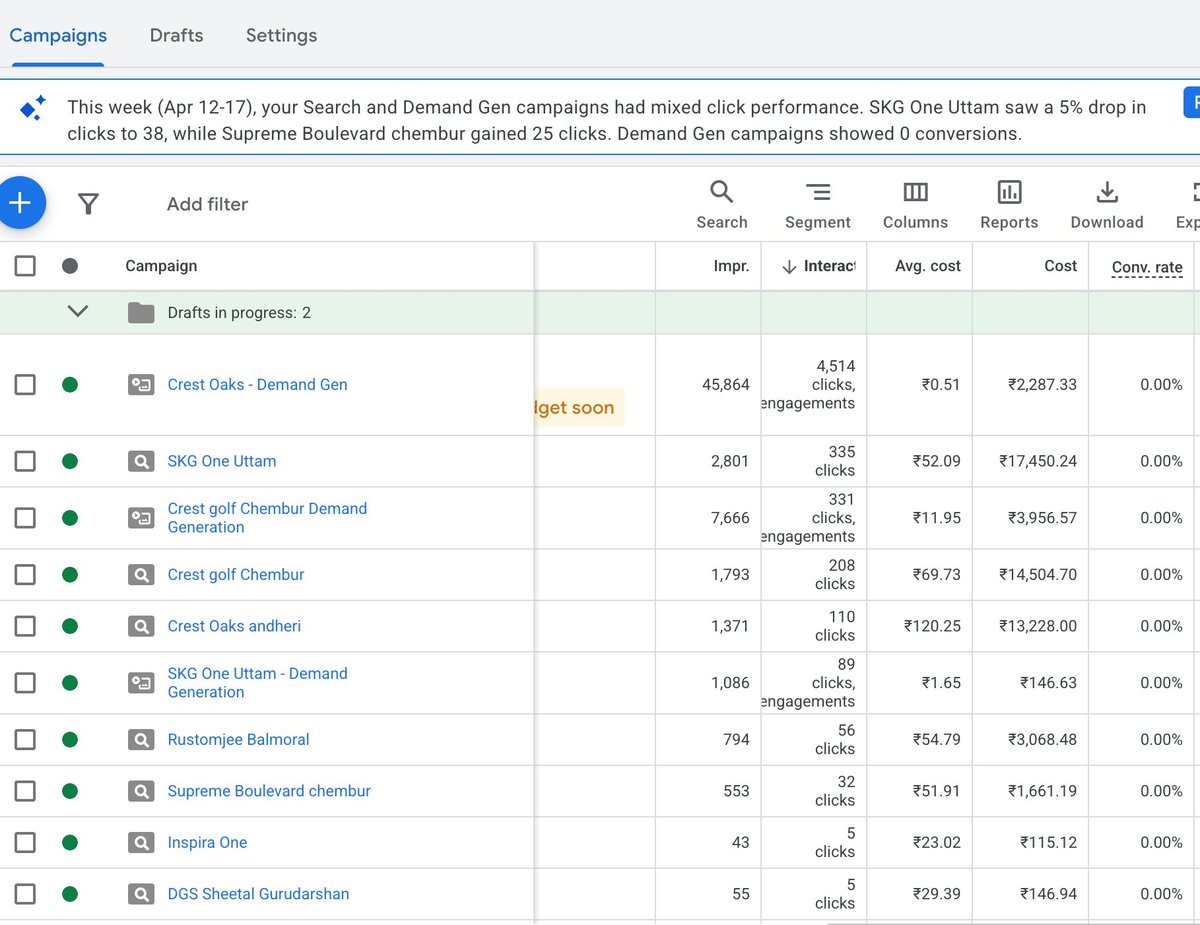Viewport: 1200px width, 925px height.
Task: Click the search icon beside Crest Oaks andheri
Action: pyautogui.click(x=141, y=626)
